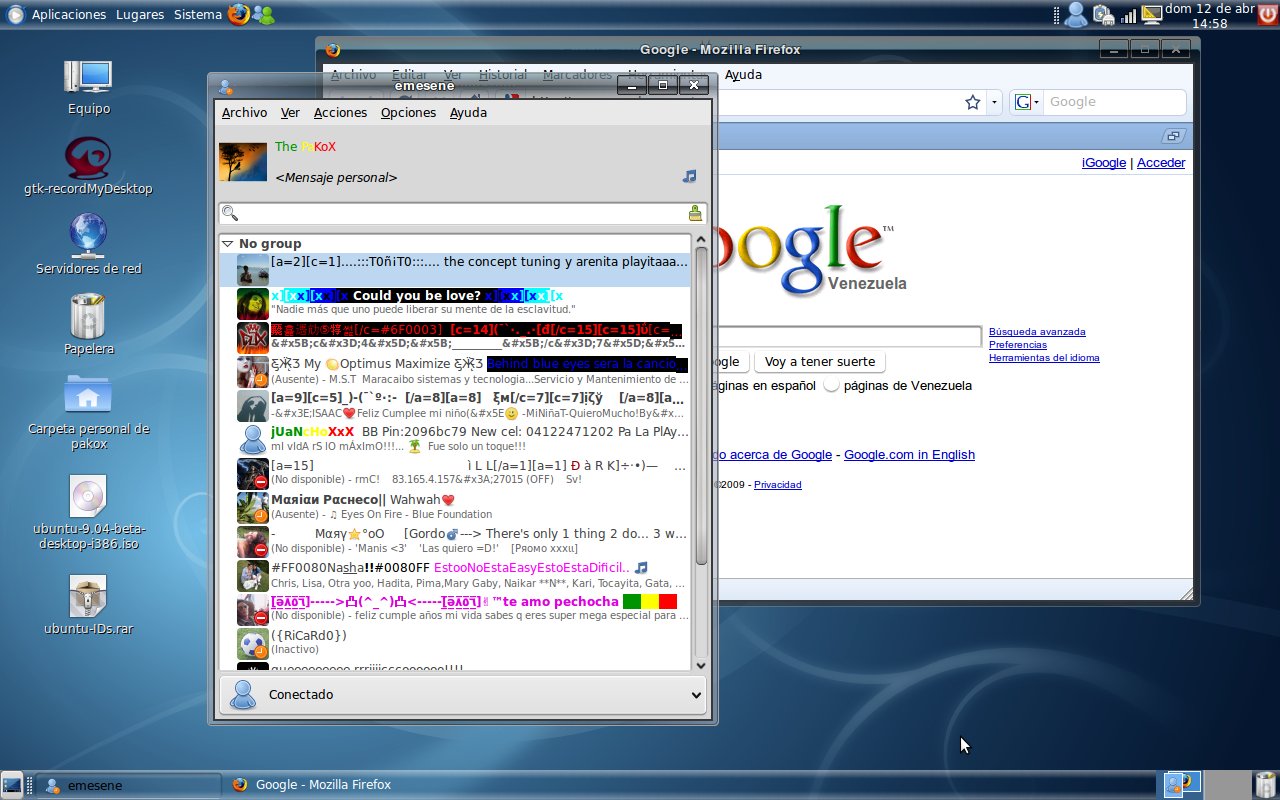
Task: Open emesene Ver menu
Action: pos(290,112)
